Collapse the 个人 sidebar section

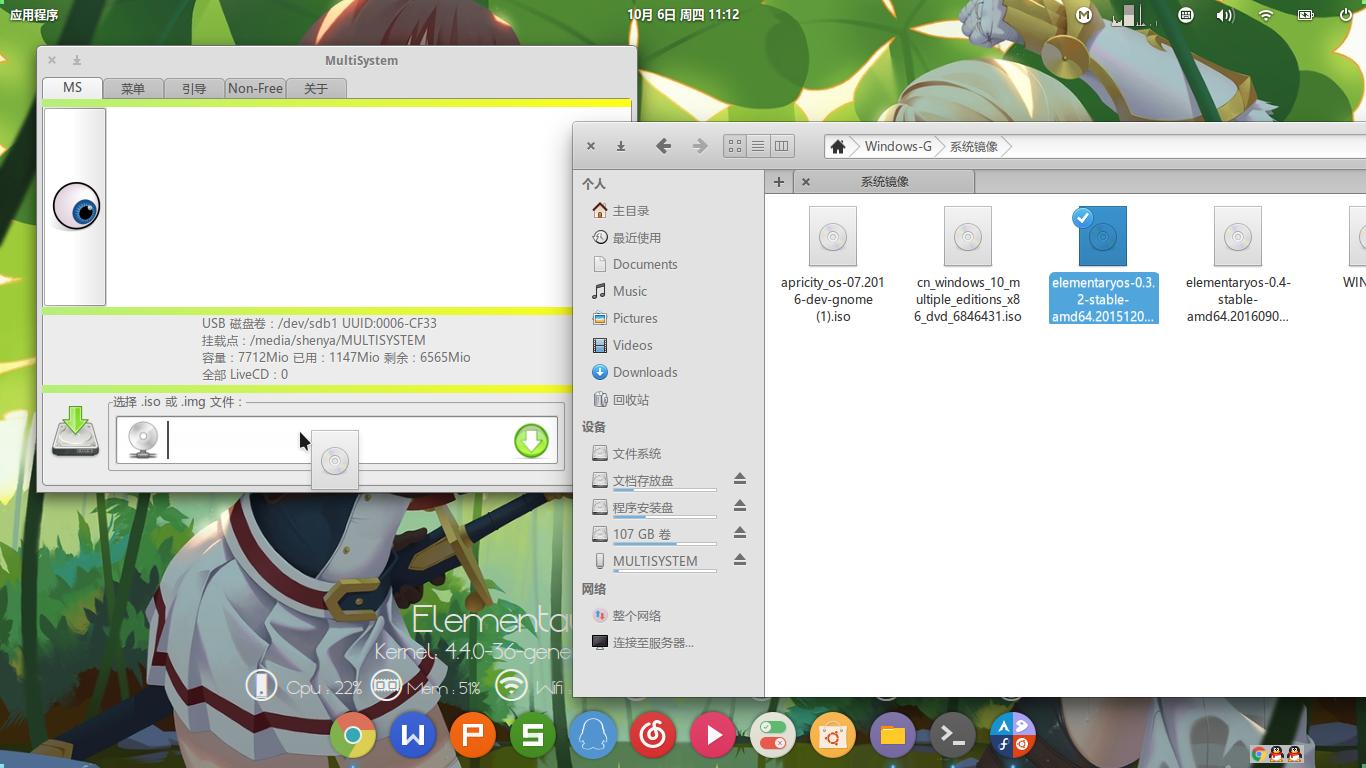pyautogui.click(x=594, y=184)
